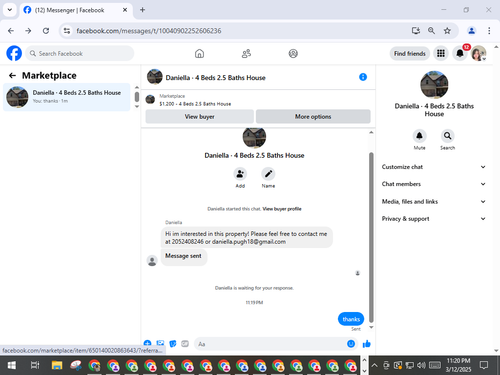500x375 pixels.
Task: Open the Facebook menu grid icon
Action: pyautogui.click(x=441, y=53)
